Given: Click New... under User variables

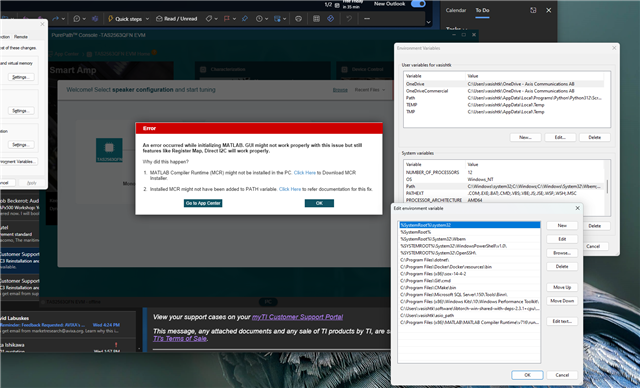Looking at the screenshot, I should 525,137.
